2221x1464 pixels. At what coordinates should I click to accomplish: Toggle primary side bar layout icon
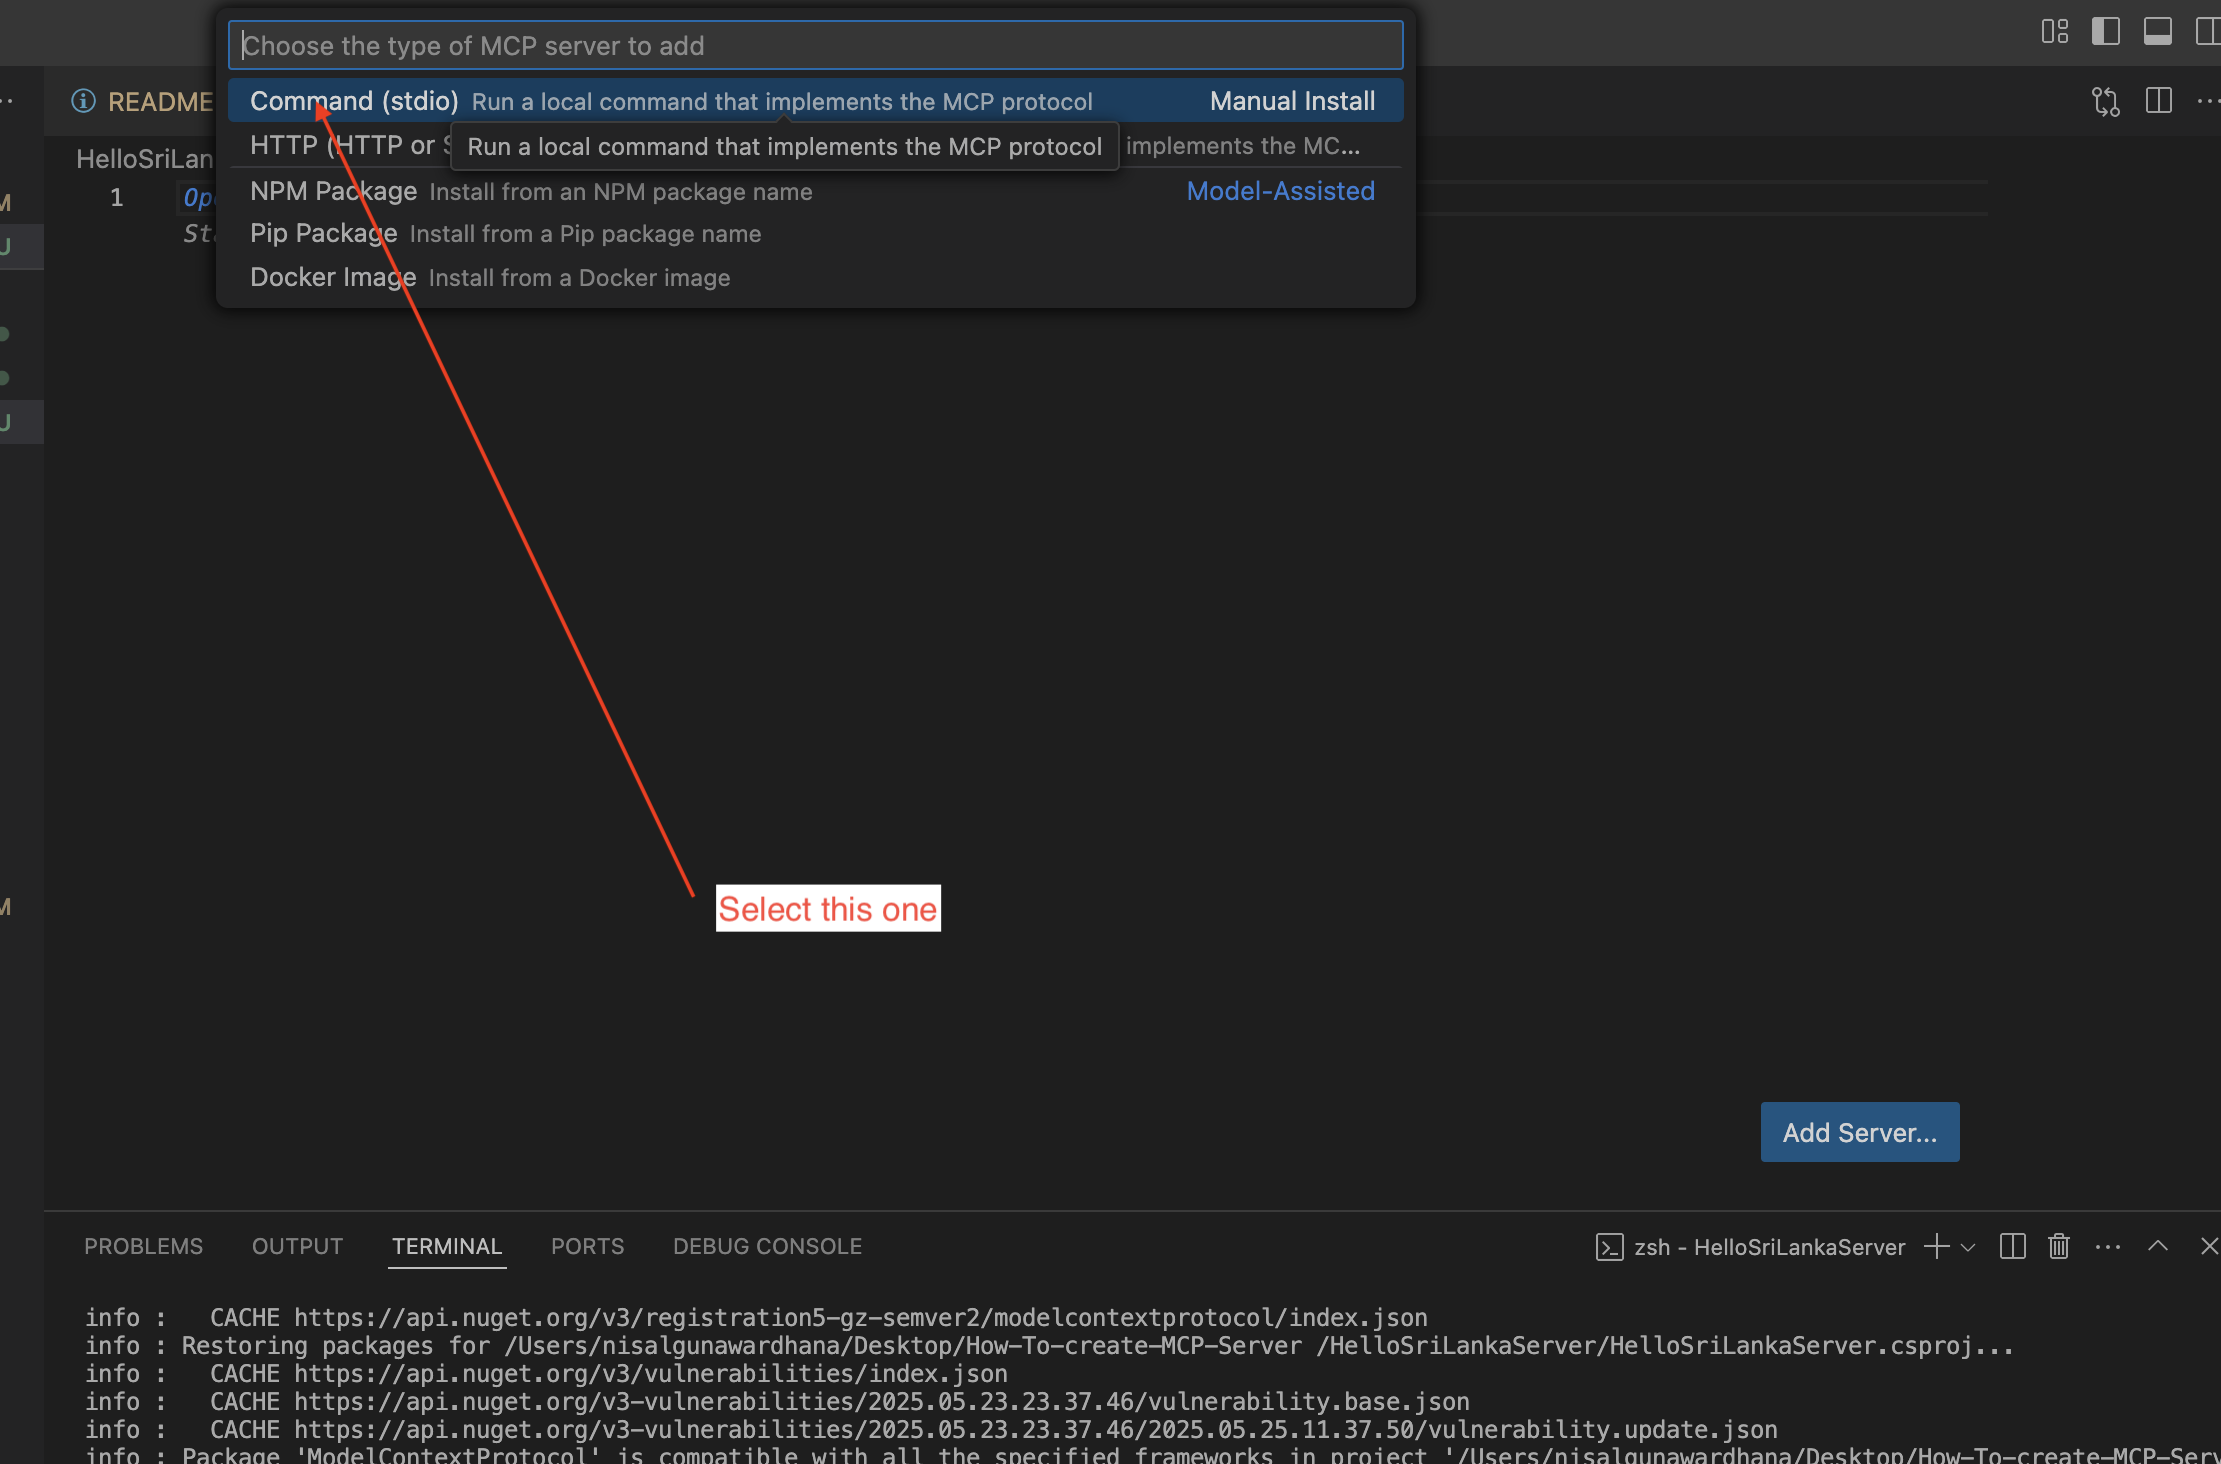point(2105,31)
